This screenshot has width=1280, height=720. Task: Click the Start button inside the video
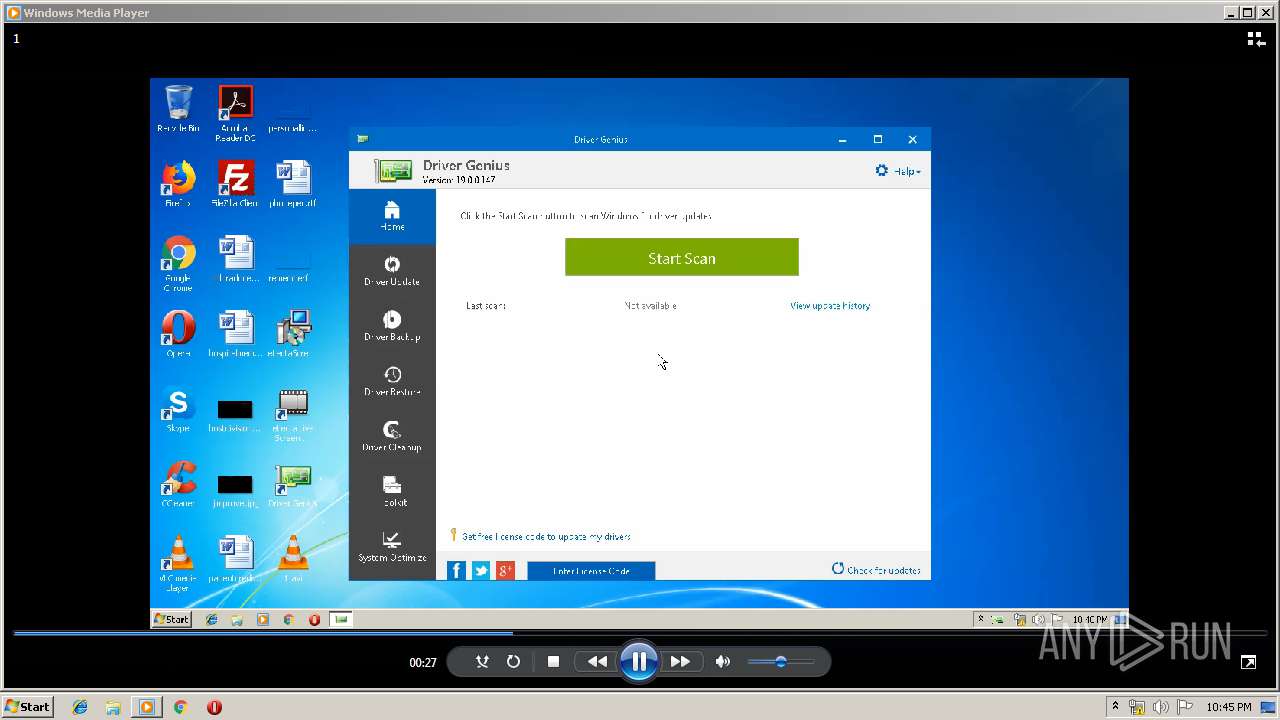[172, 619]
